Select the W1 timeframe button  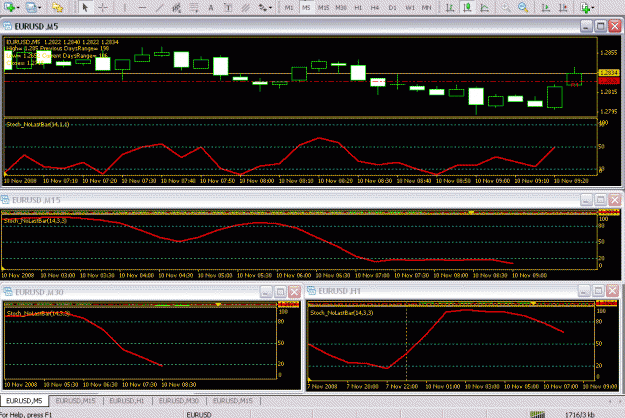410,7
